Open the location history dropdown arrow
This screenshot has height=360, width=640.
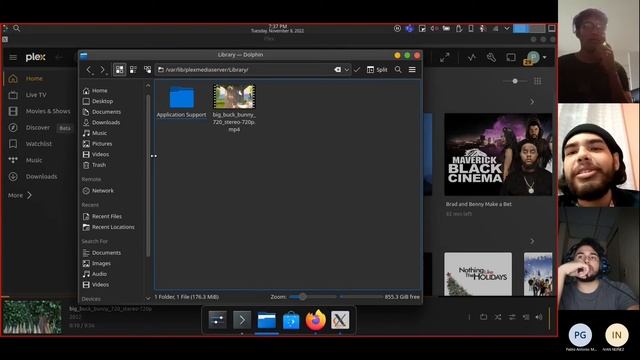tap(347, 70)
